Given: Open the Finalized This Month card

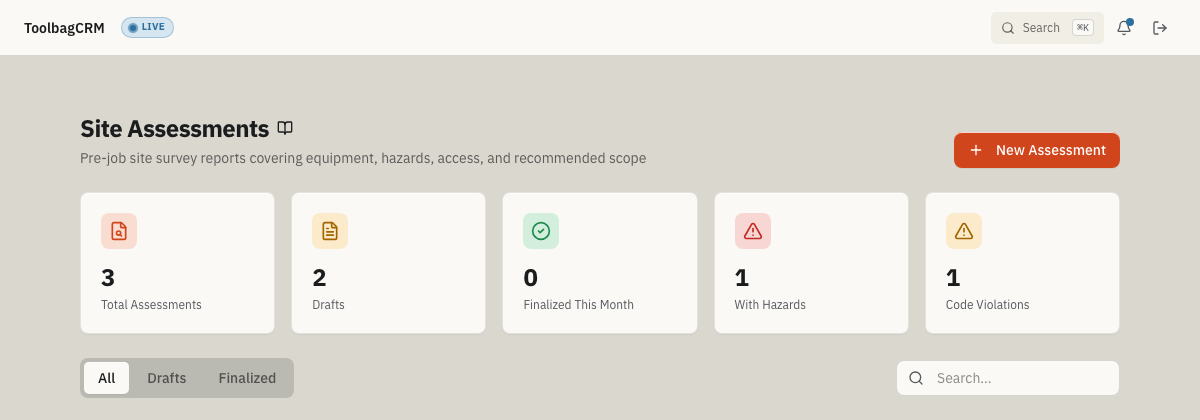Looking at the screenshot, I should point(600,263).
